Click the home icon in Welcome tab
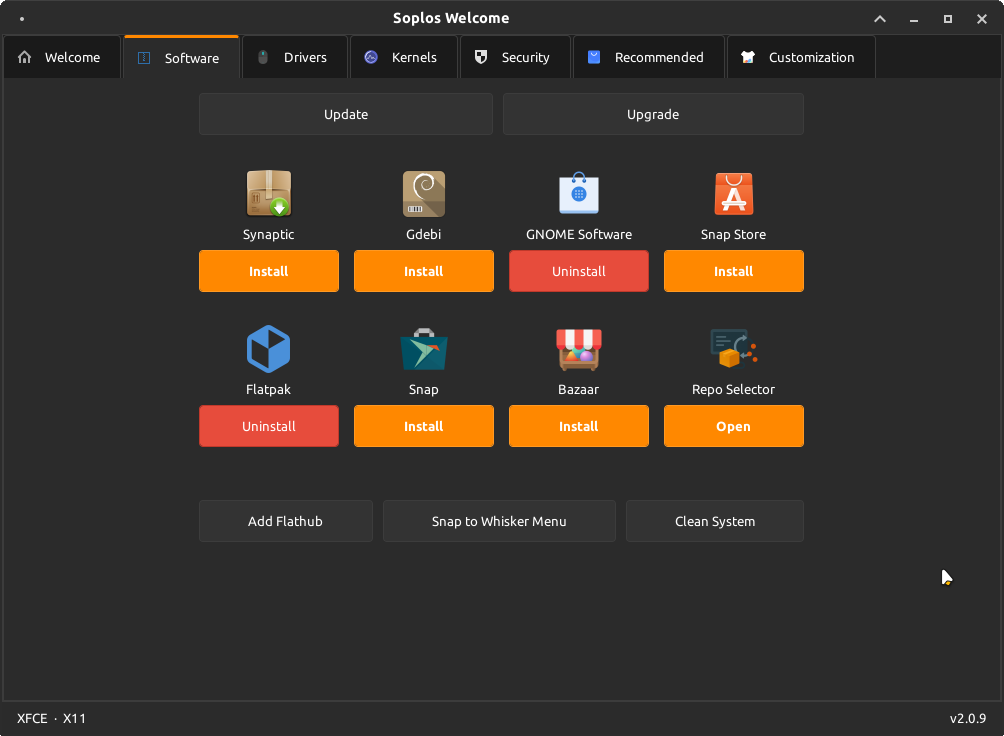The width and height of the screenshot is (1004, 736). pos(24,57)
